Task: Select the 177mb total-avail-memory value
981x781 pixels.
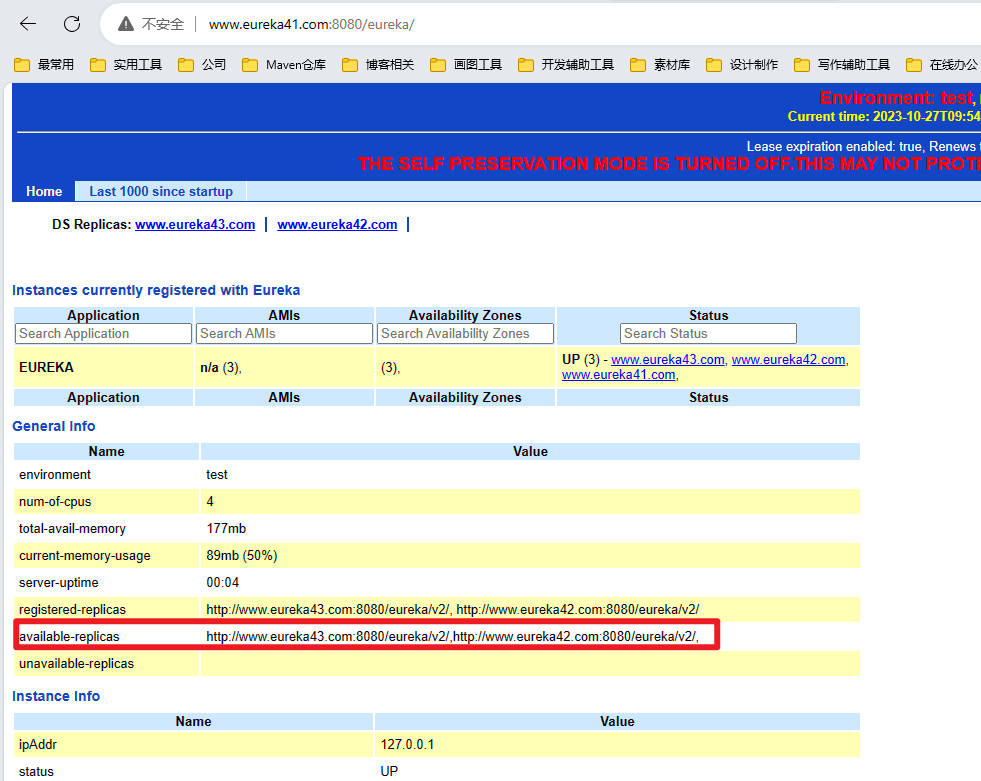Action: point(226,528)
